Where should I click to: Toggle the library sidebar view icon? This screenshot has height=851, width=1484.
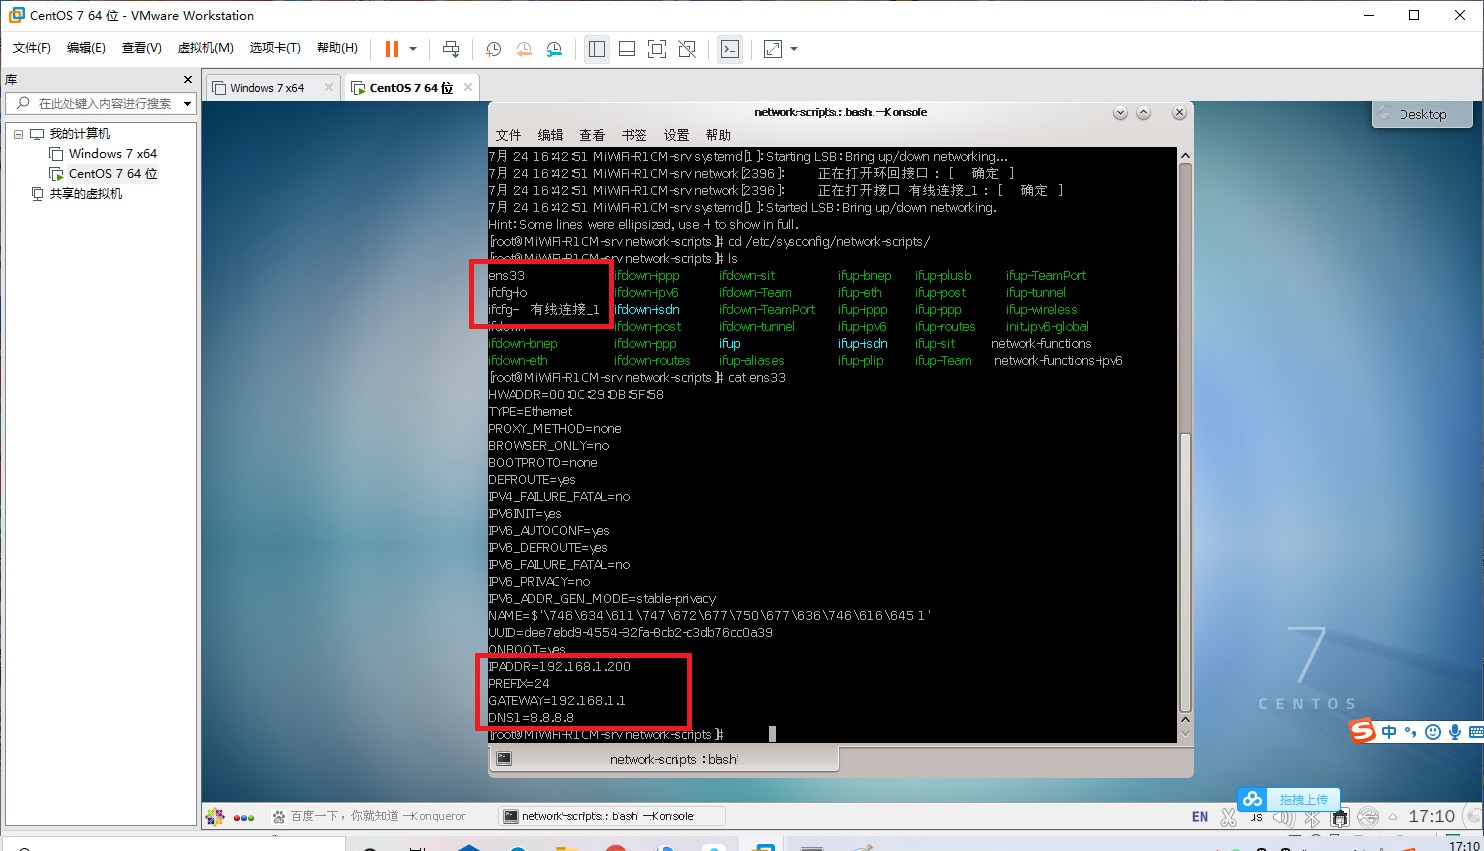[x=597, y=49]
